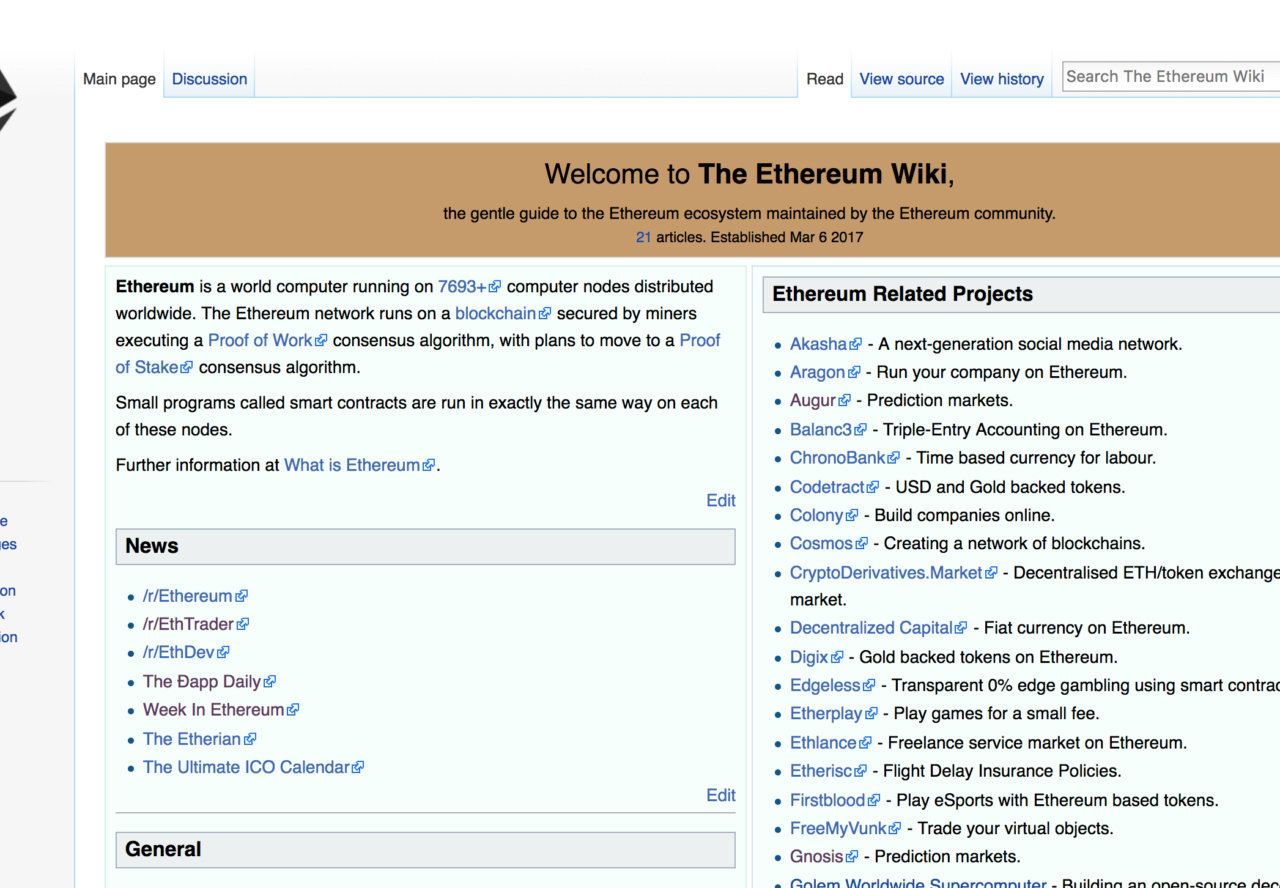
Task: Open the FreeMyVunk project link
Action: click(838, 828)
